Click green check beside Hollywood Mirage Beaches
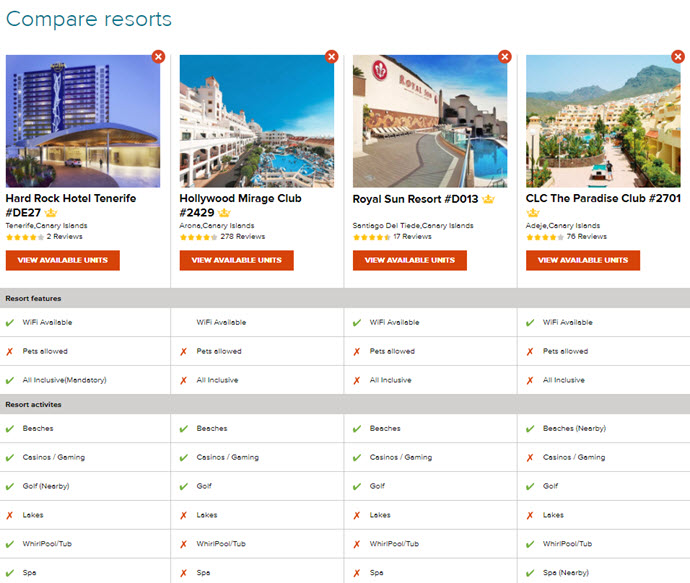Image resolution: width=690 pixels, height=583 pixels. point(184,429)
